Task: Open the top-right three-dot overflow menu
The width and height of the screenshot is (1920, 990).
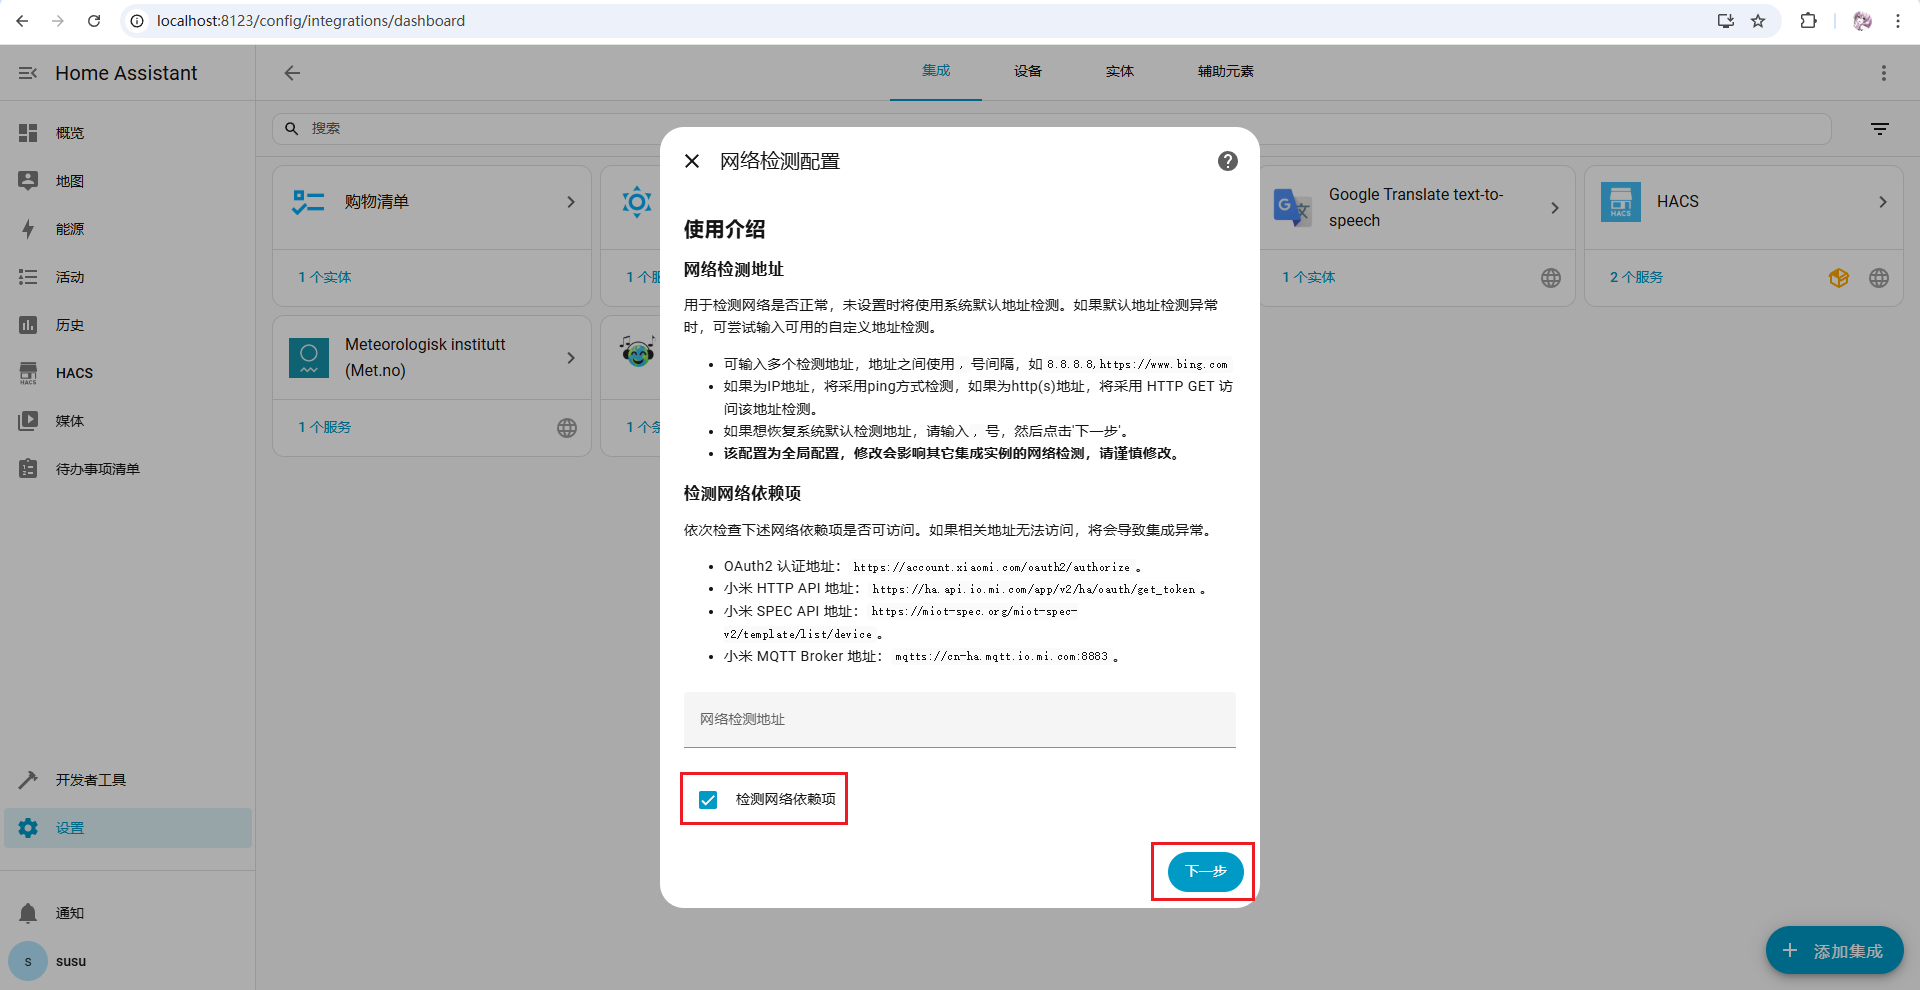Action: pyautogui.click(x=1883, y=73)
